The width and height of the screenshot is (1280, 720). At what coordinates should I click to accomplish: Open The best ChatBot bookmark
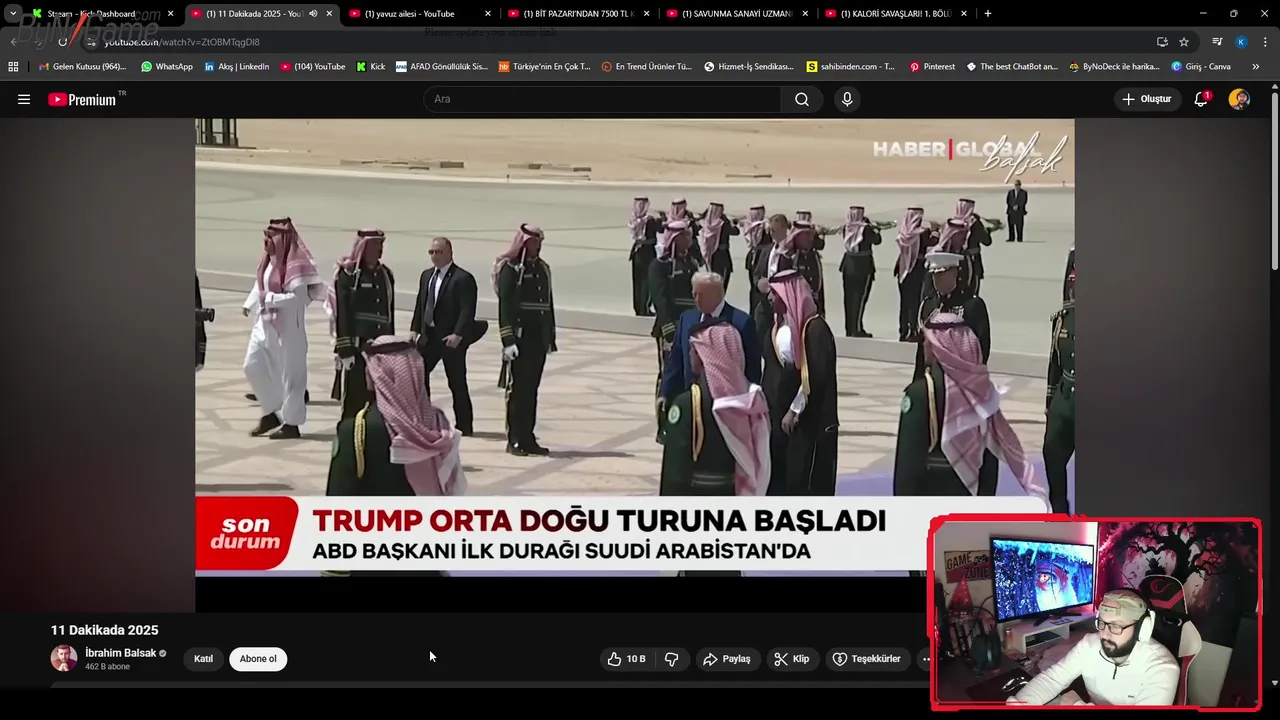pos(1012,67)
